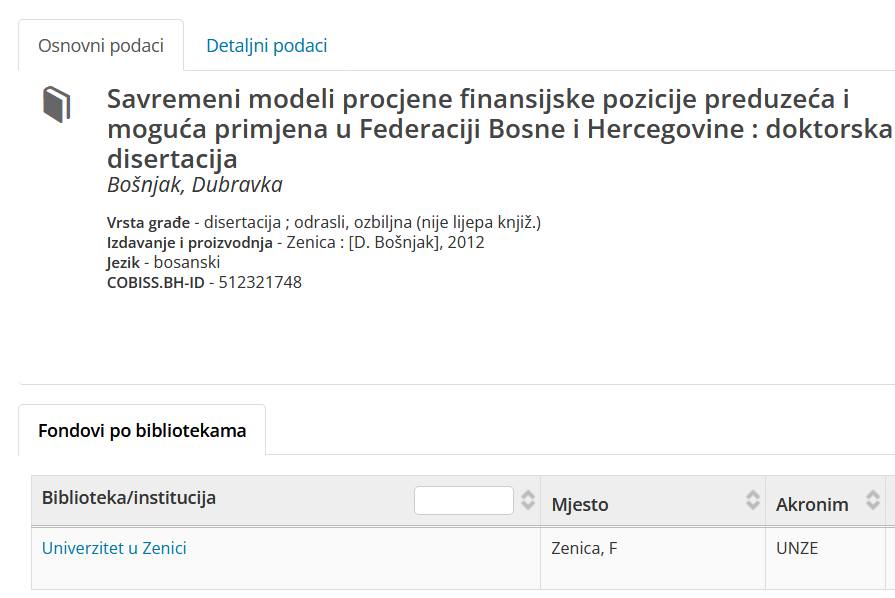
Task: Focus the Biblioteka/institucija filter input box
Action: pyautogui.click(x=463, y=500)
